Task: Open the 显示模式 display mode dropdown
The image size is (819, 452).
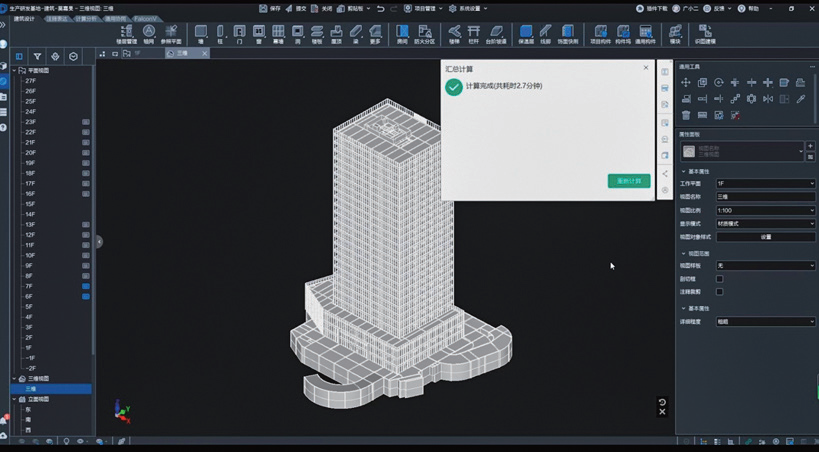Action: coord(765,224)
